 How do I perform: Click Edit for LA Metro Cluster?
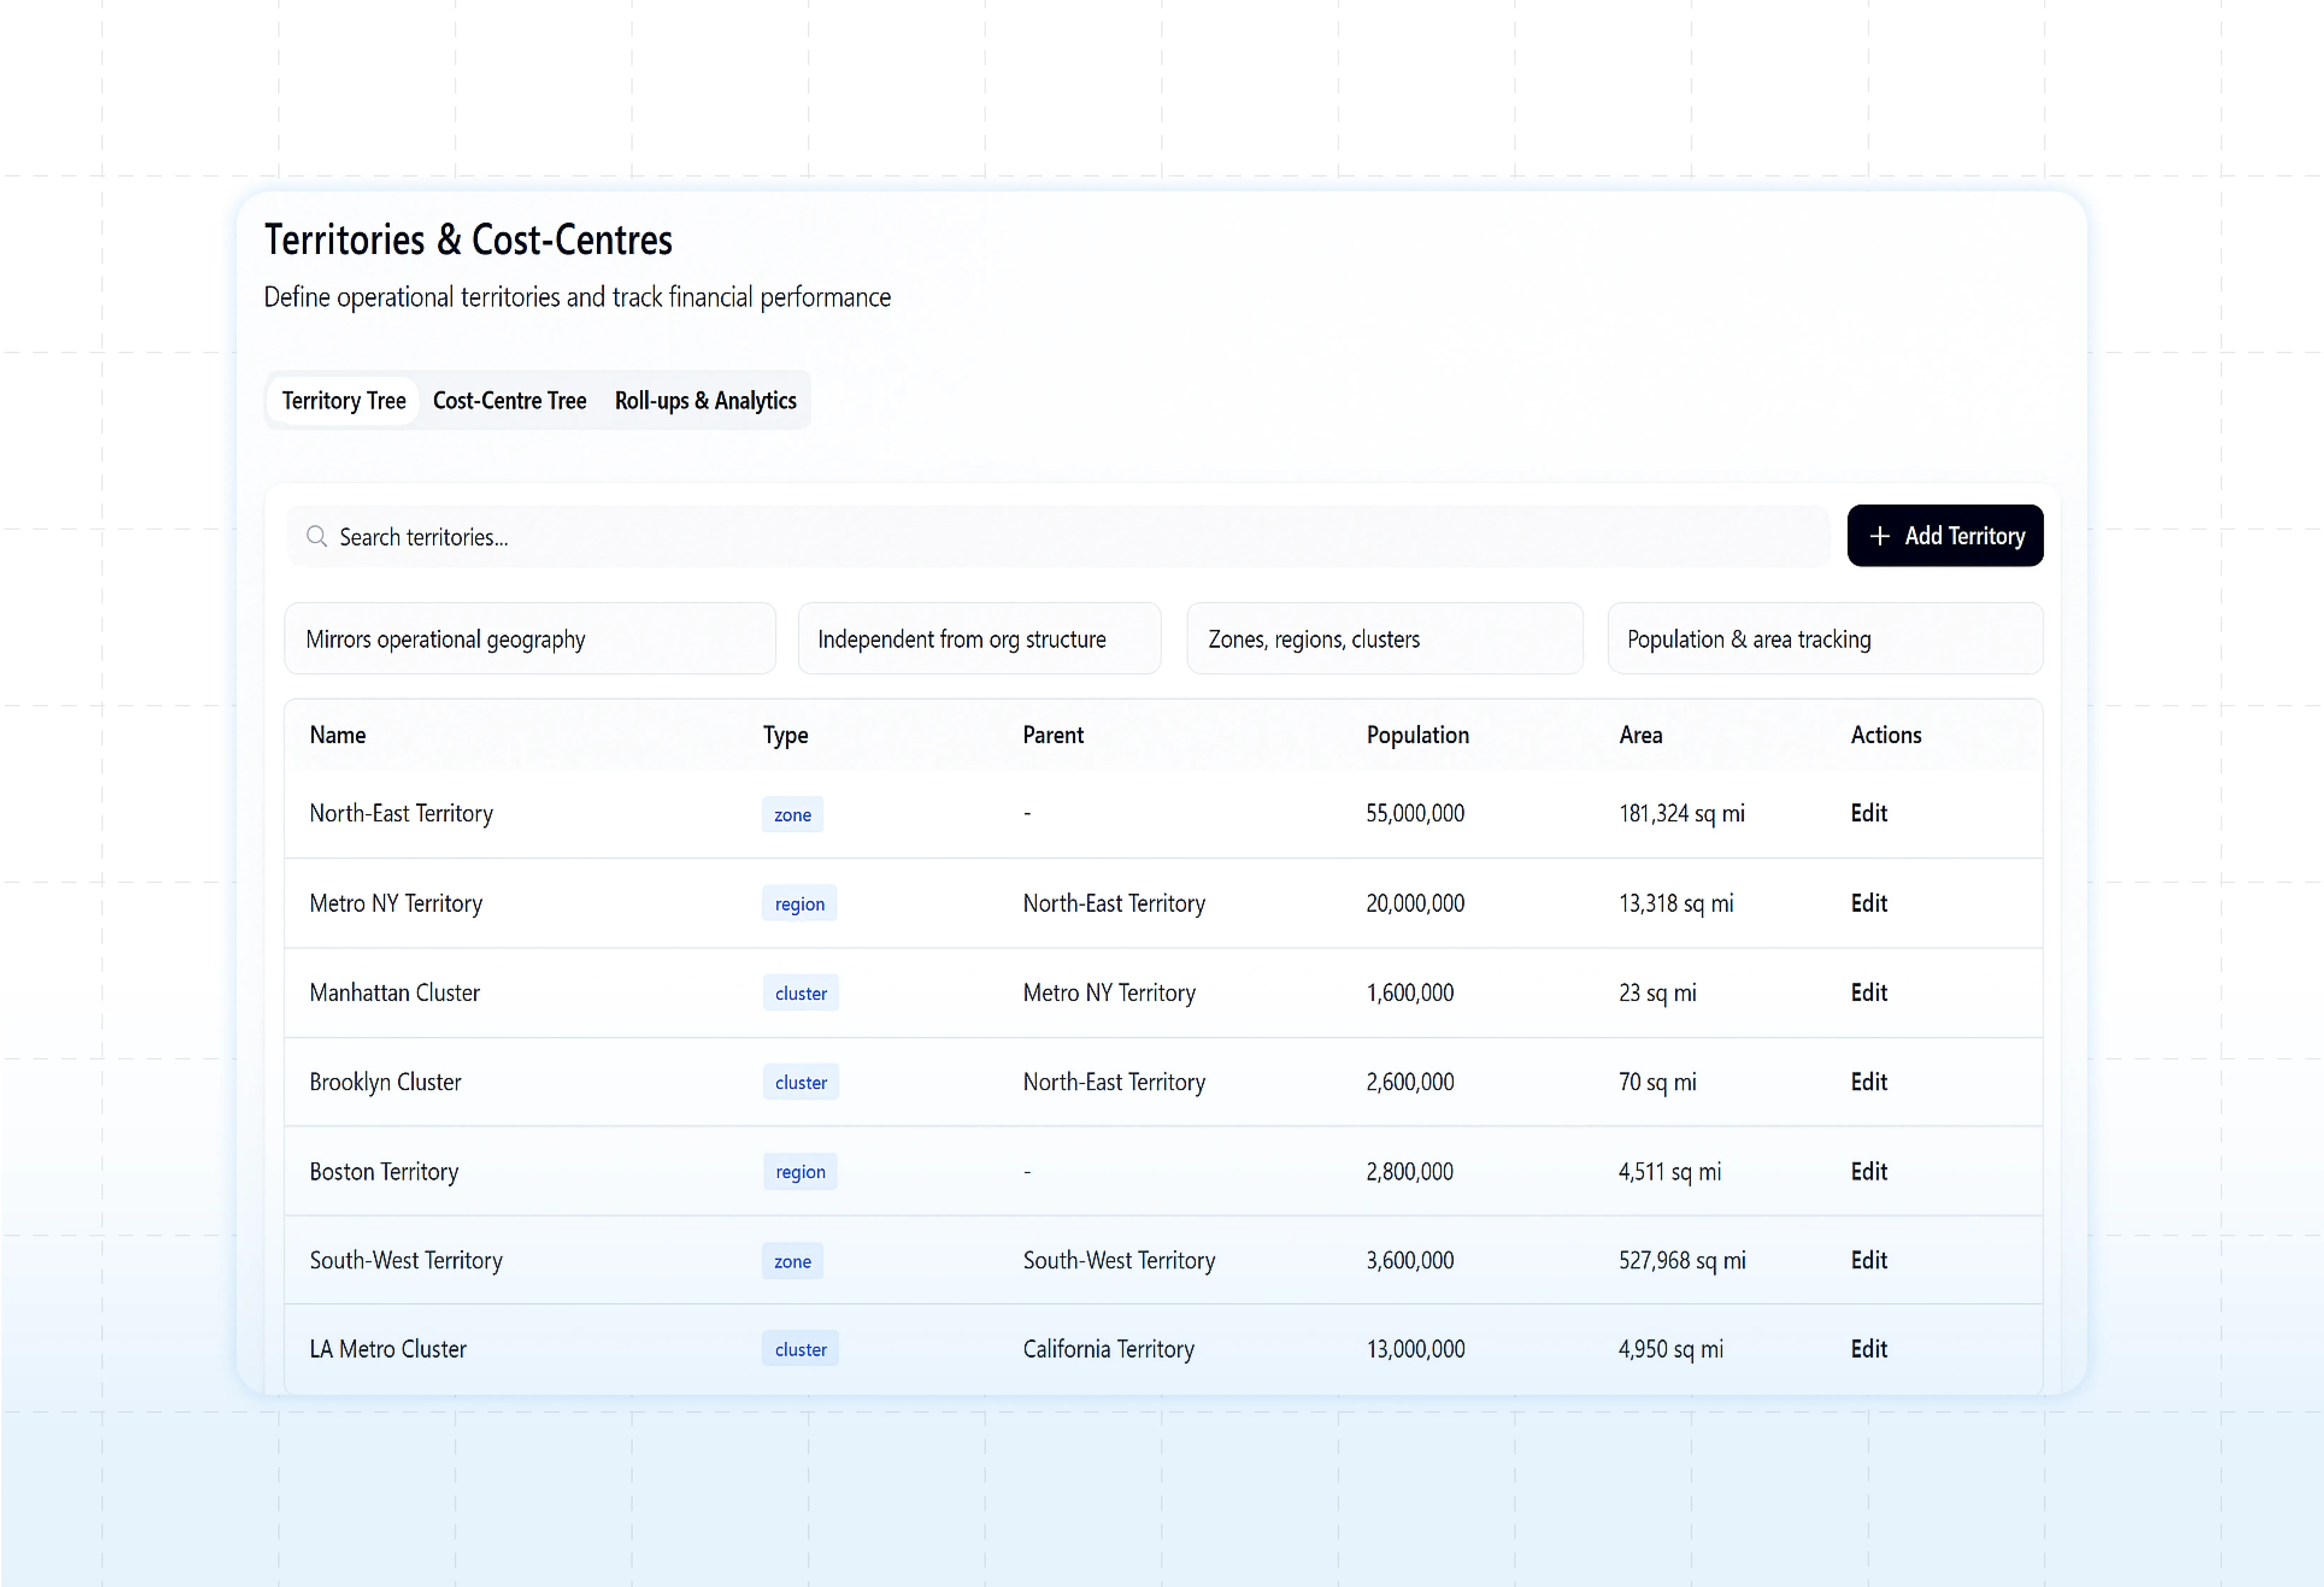pyautogui.click(x=1868, y=1349)
